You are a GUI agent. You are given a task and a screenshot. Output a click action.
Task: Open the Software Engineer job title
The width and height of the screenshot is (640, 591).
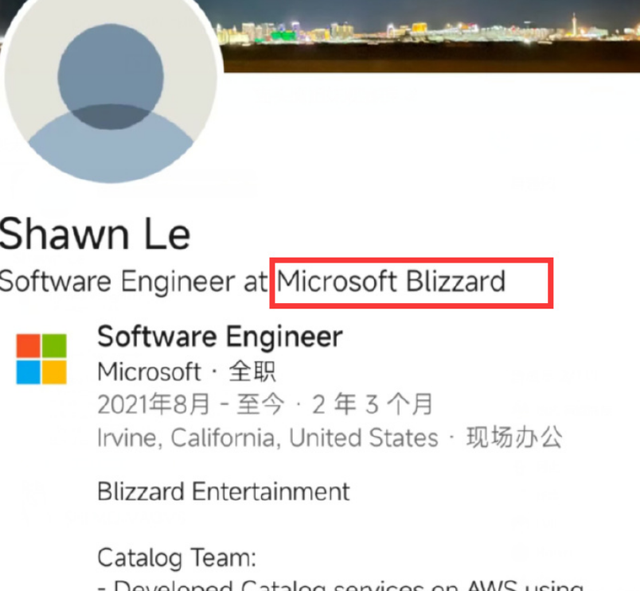(220, 337)
